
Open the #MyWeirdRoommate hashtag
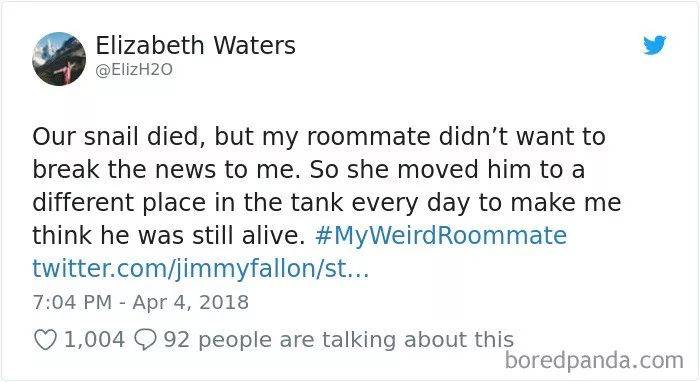(x=441, y=235)
